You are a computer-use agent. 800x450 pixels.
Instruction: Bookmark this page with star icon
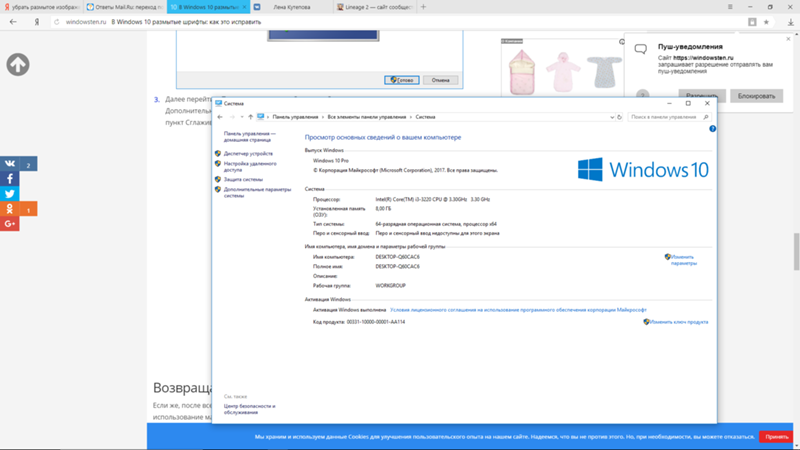coord(766,22)
